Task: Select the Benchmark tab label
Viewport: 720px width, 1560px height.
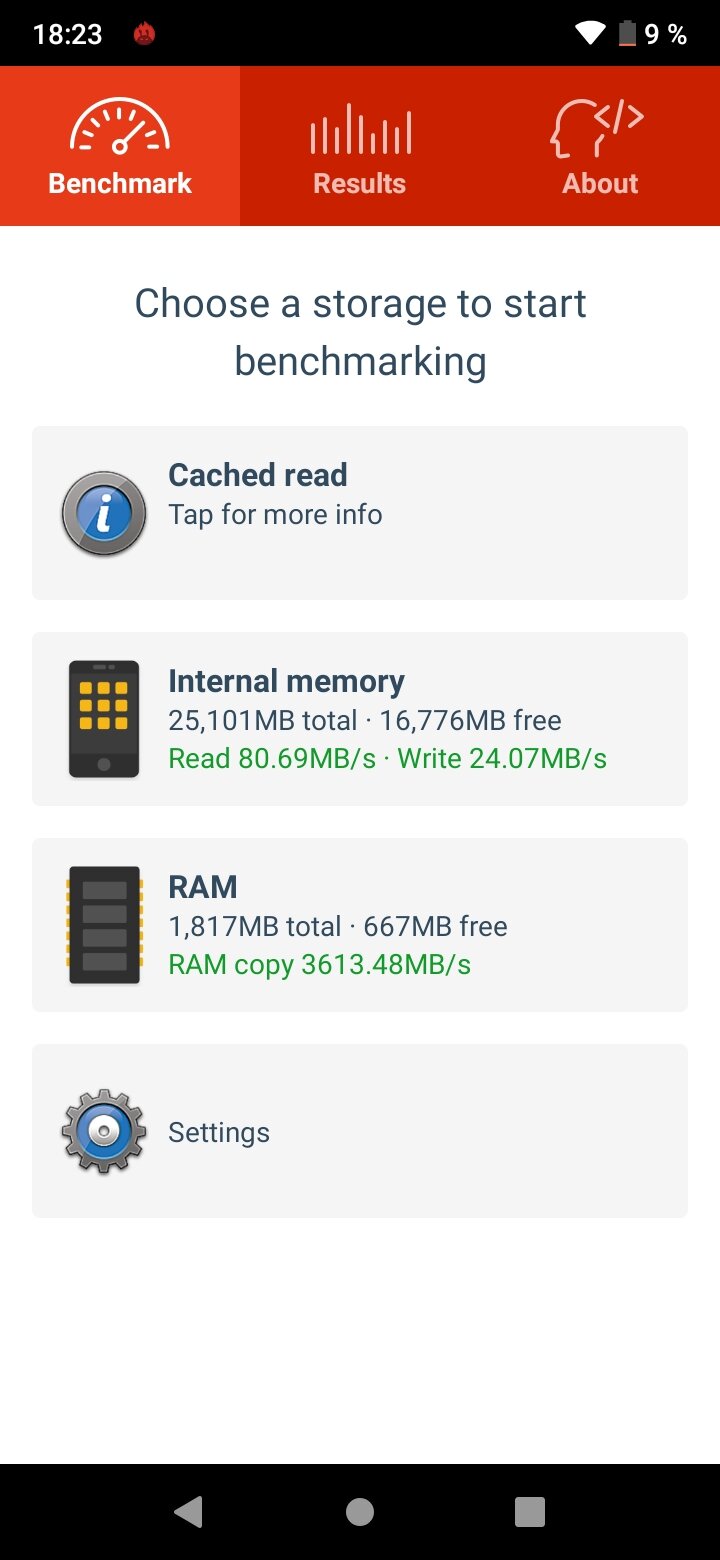Action: tap(120, 184)
